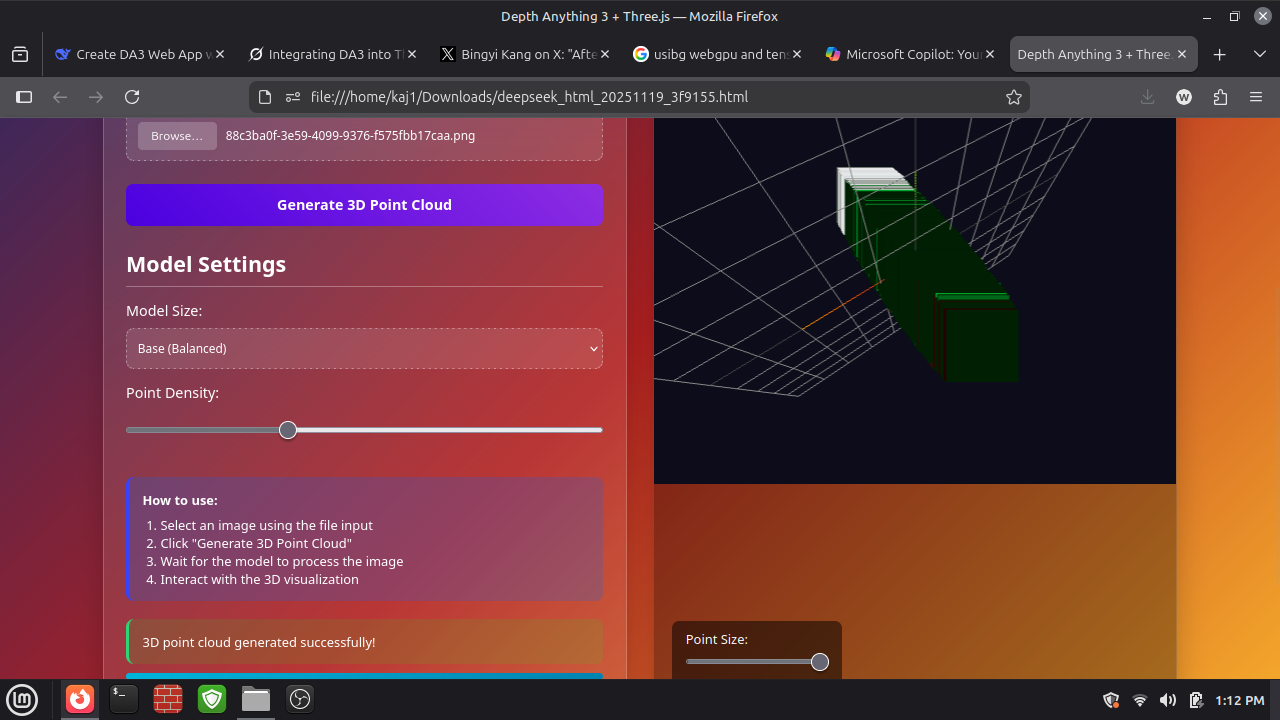Image resolution: width=1280 pixels, height=720 pixels.
Task: Reload the current page
Action: 132,97
